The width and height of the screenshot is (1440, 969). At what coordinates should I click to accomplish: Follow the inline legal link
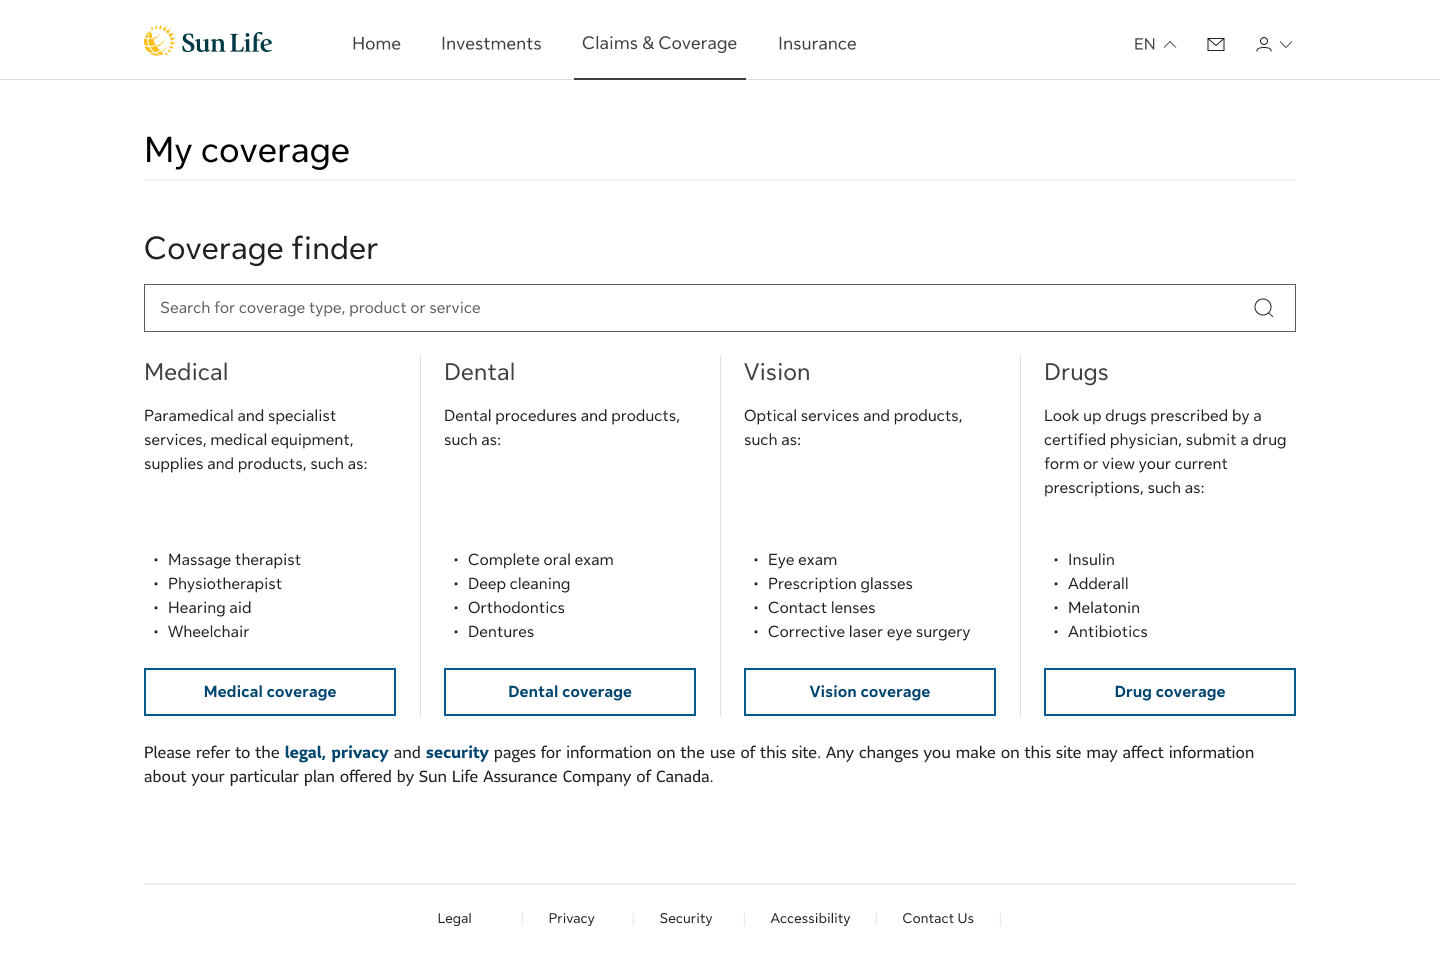tap(303, 753)
